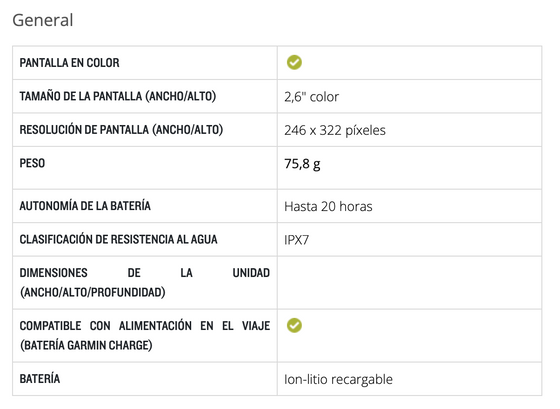
Task: Click the 246 x 322 píxeles value
Action: [x=335, y=130]
